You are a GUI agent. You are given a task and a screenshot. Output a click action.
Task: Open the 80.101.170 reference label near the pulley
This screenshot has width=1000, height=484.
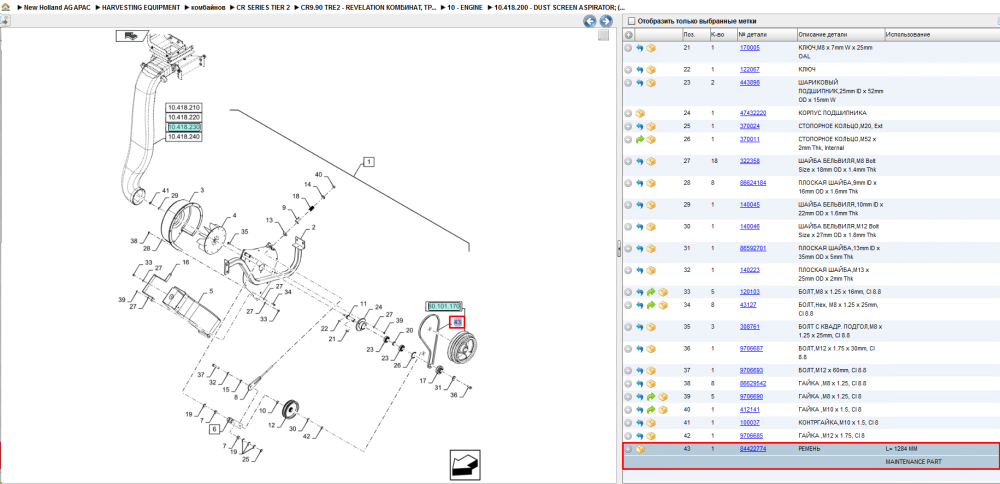click(444, 306)
